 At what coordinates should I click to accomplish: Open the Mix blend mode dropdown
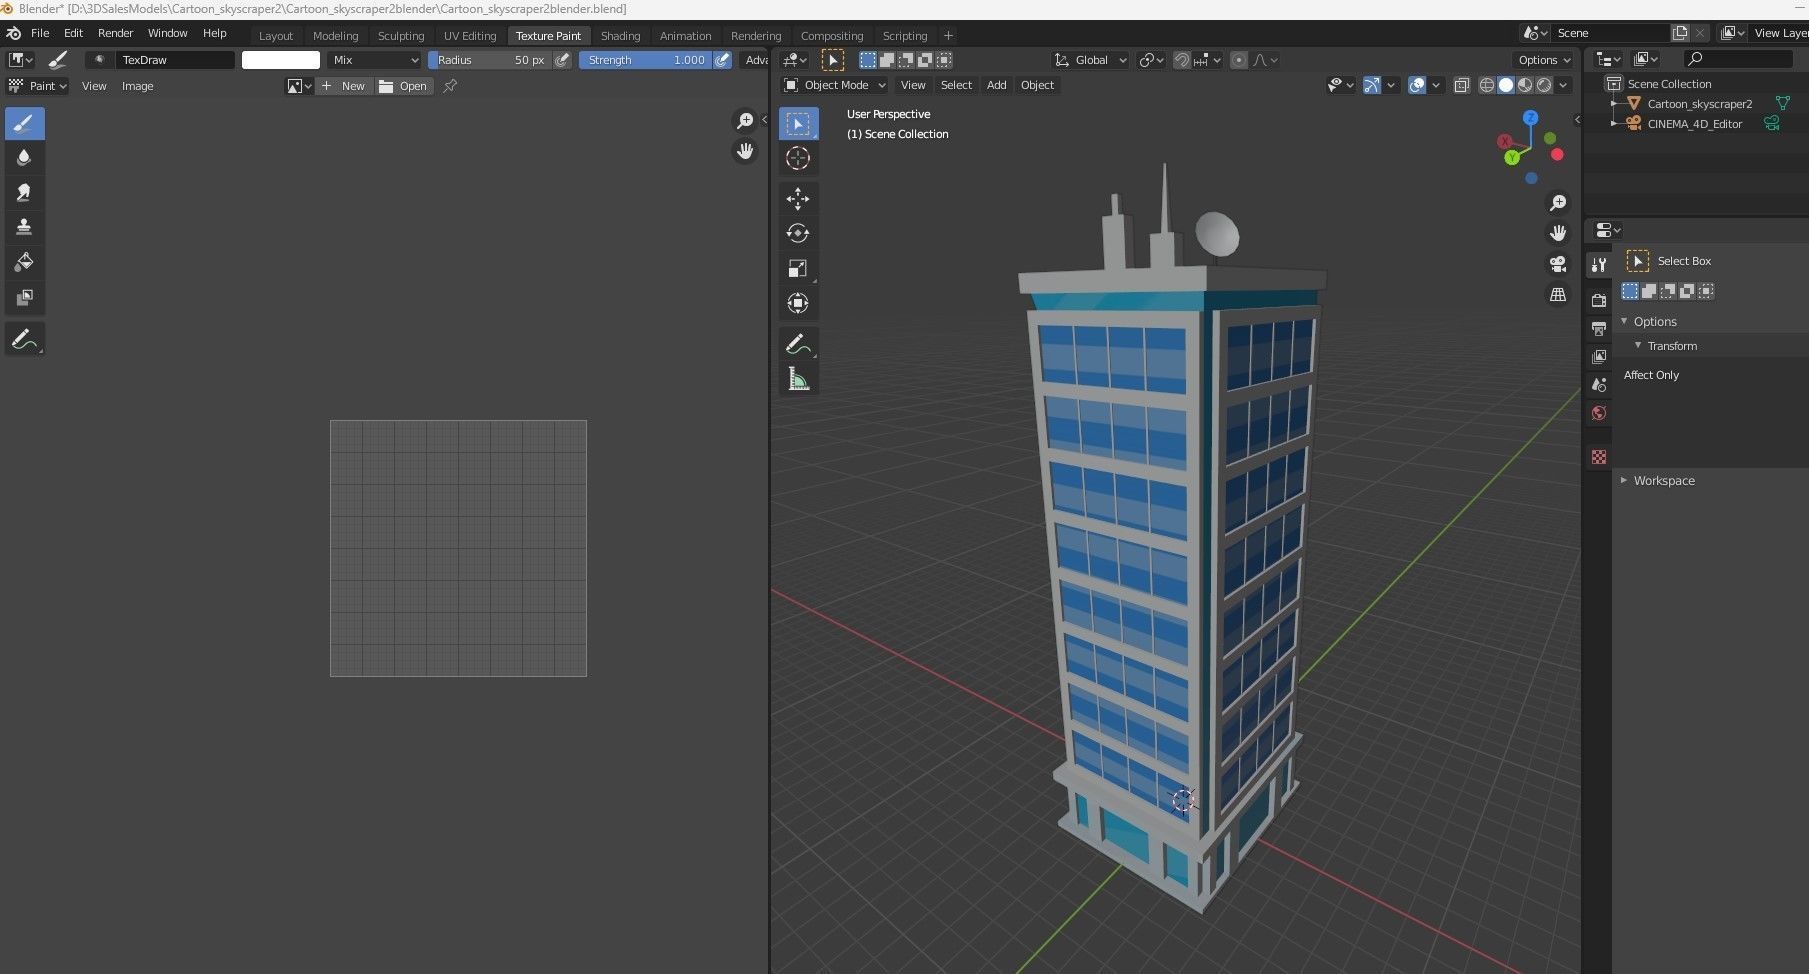(375, 60)
